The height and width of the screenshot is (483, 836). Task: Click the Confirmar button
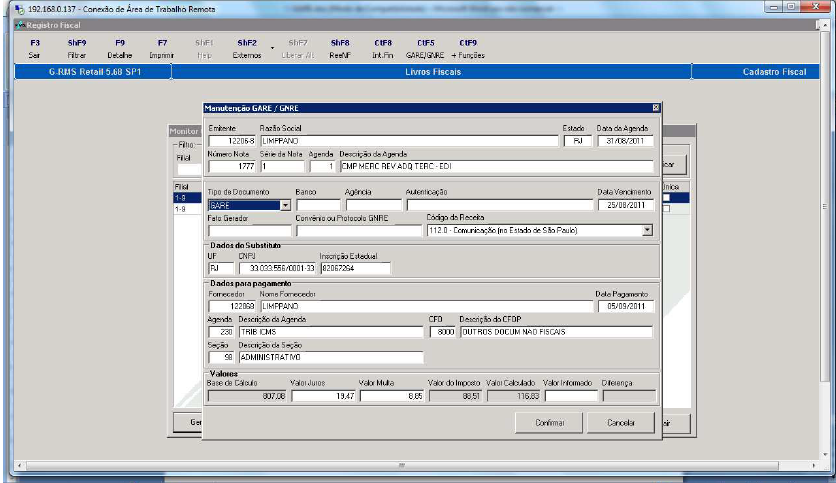(x=549, y=423)
